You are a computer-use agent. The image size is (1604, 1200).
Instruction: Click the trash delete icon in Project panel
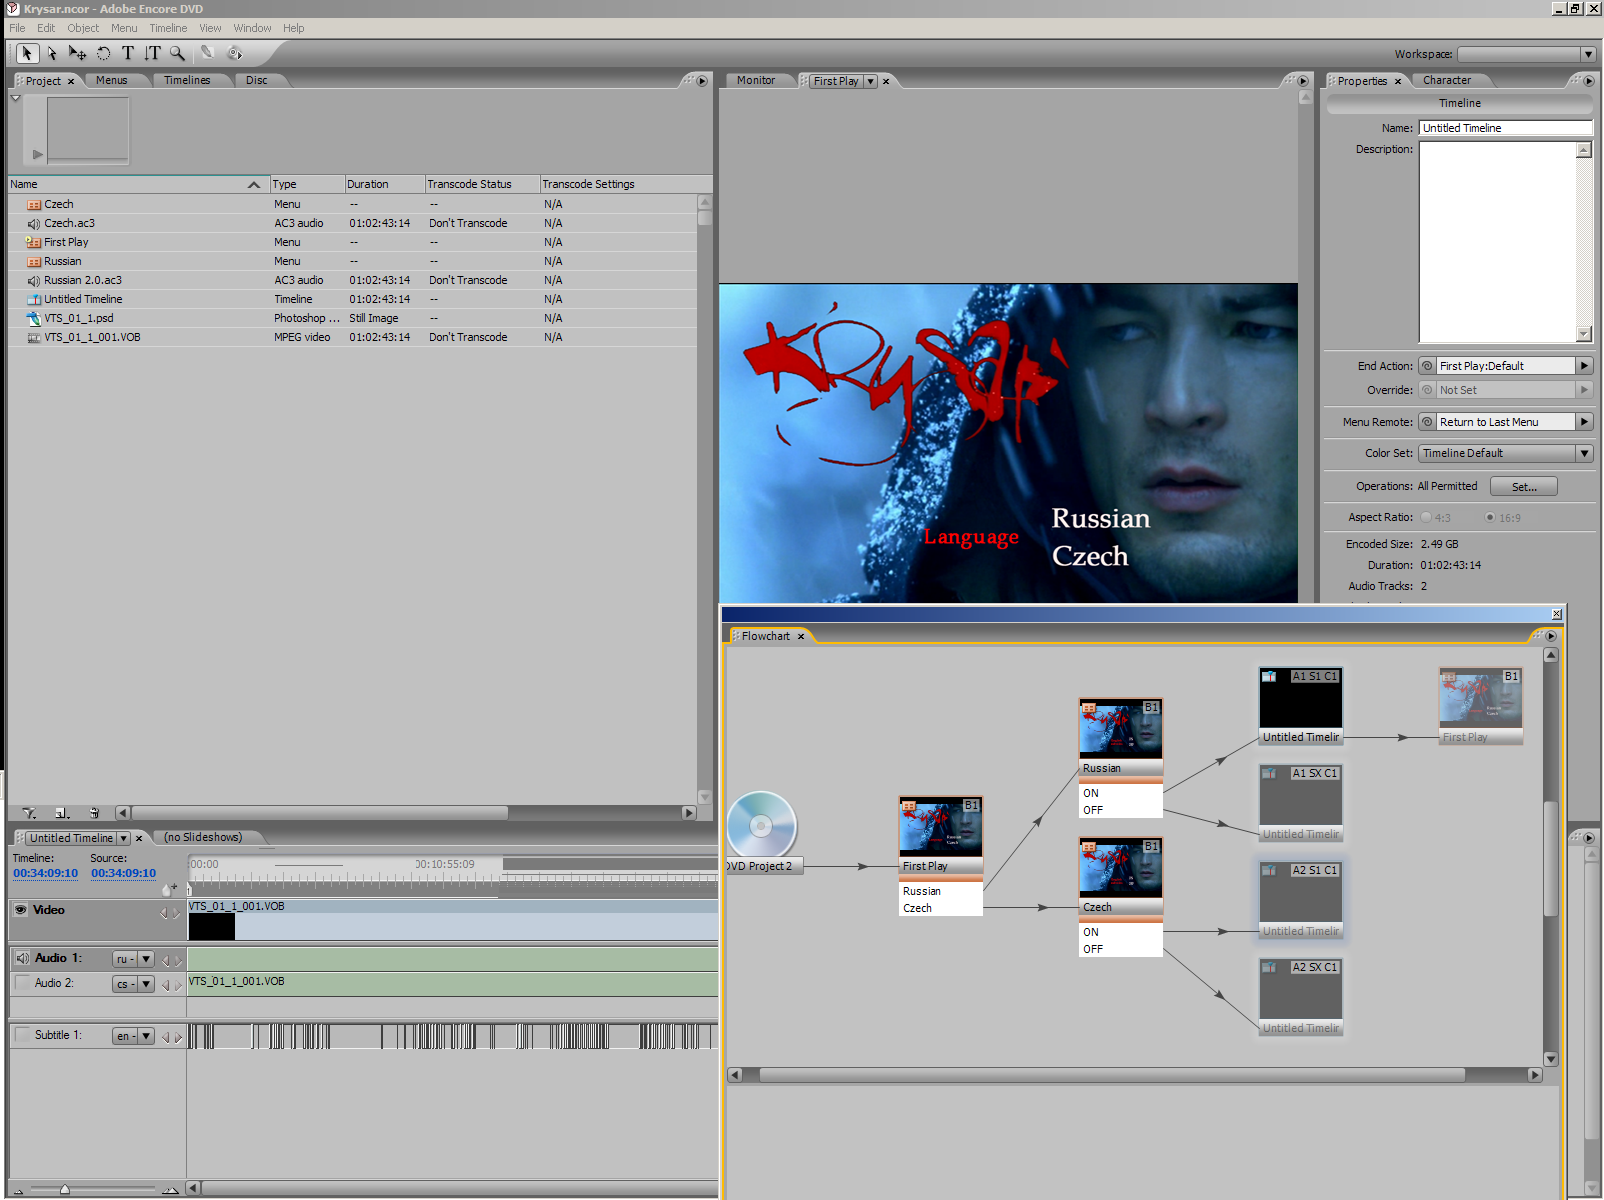click(x=94, y=813)
